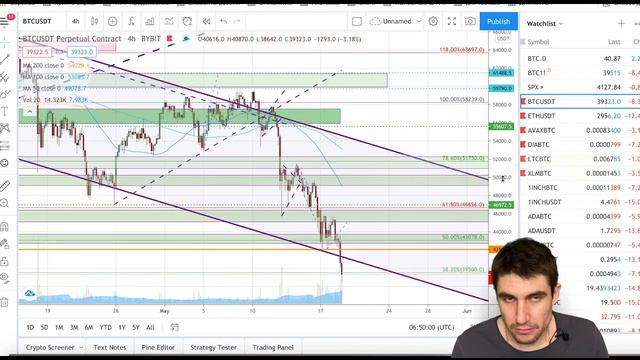This screenshot has height=360, width=640.
Task: Open the Crypto Screener tab
Action: click(x=50, y=347)
